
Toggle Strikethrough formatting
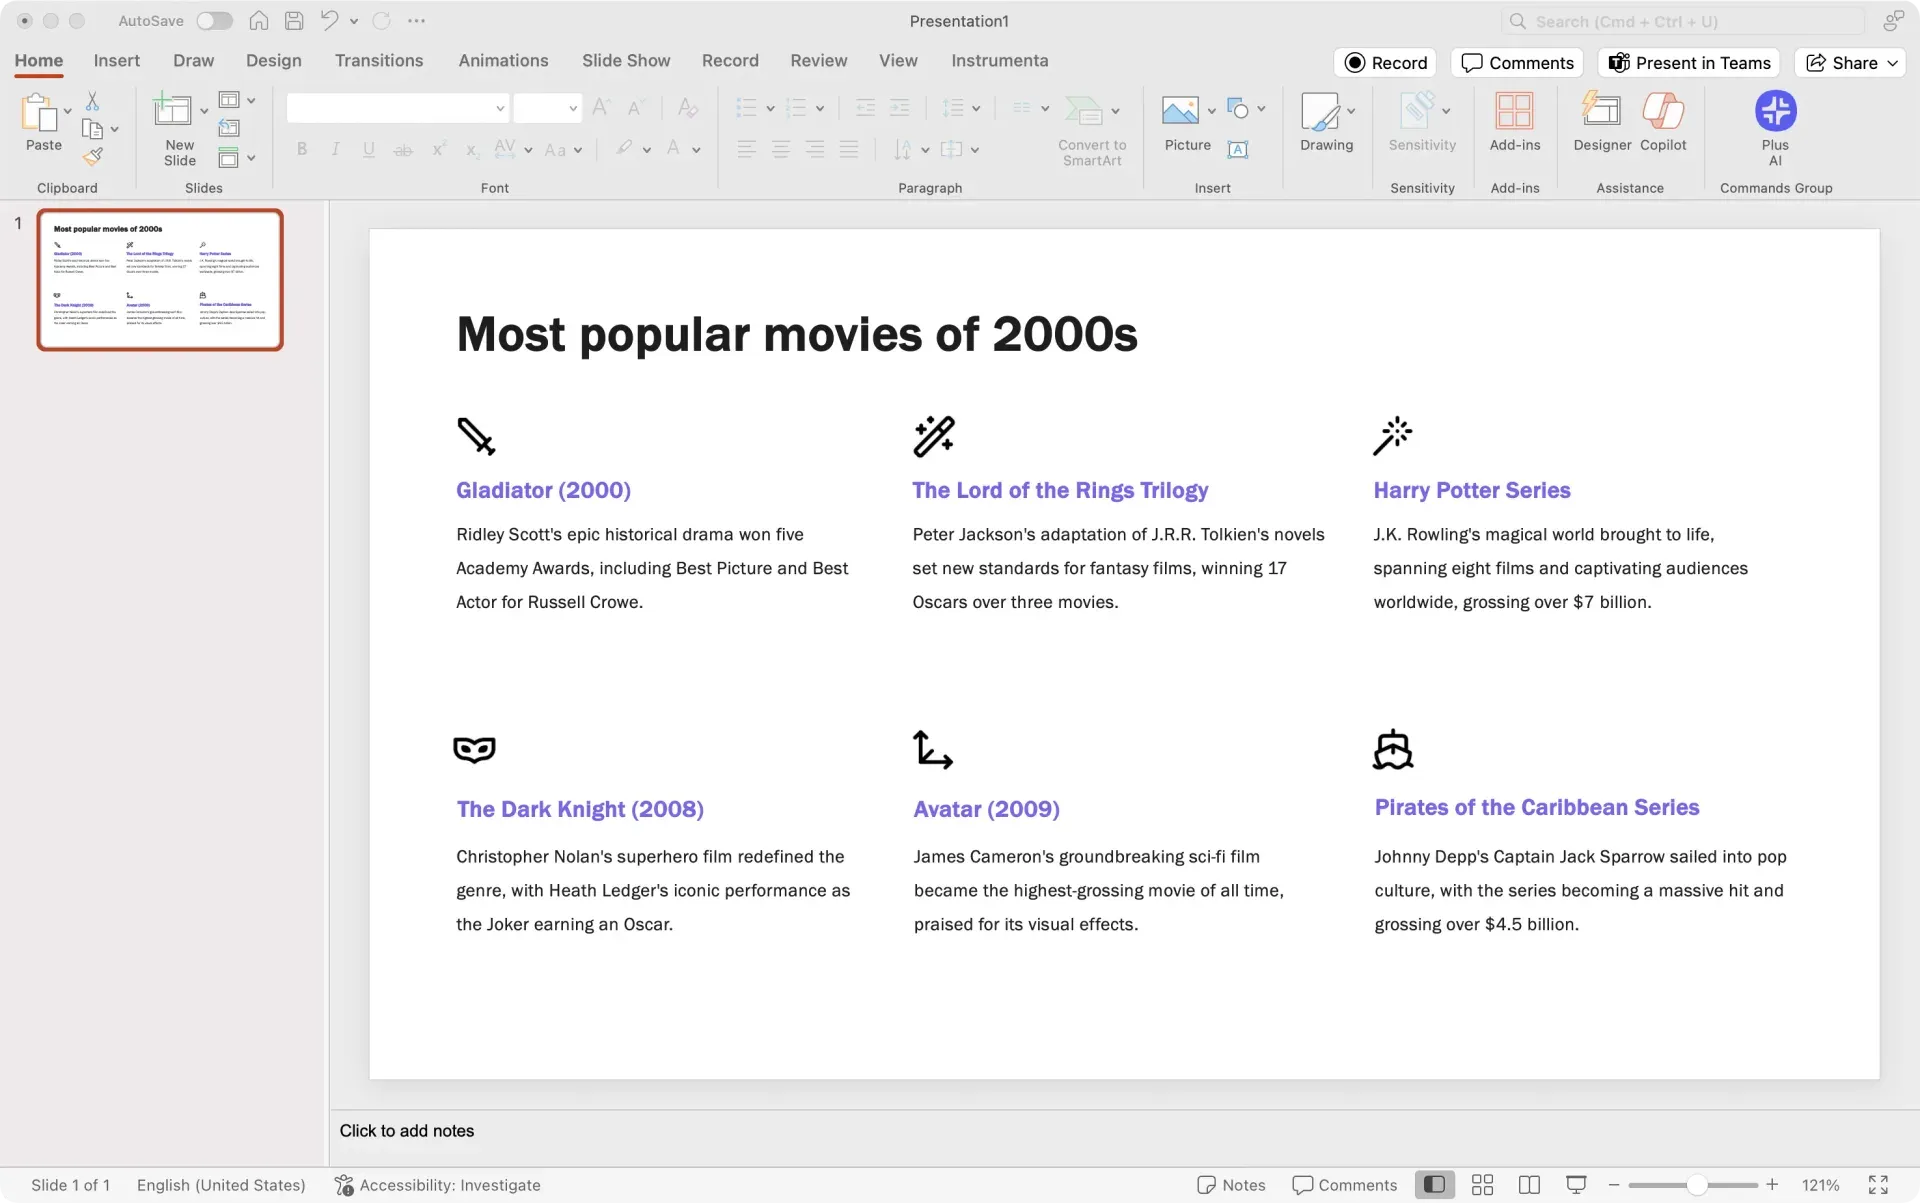coord(403,149)
